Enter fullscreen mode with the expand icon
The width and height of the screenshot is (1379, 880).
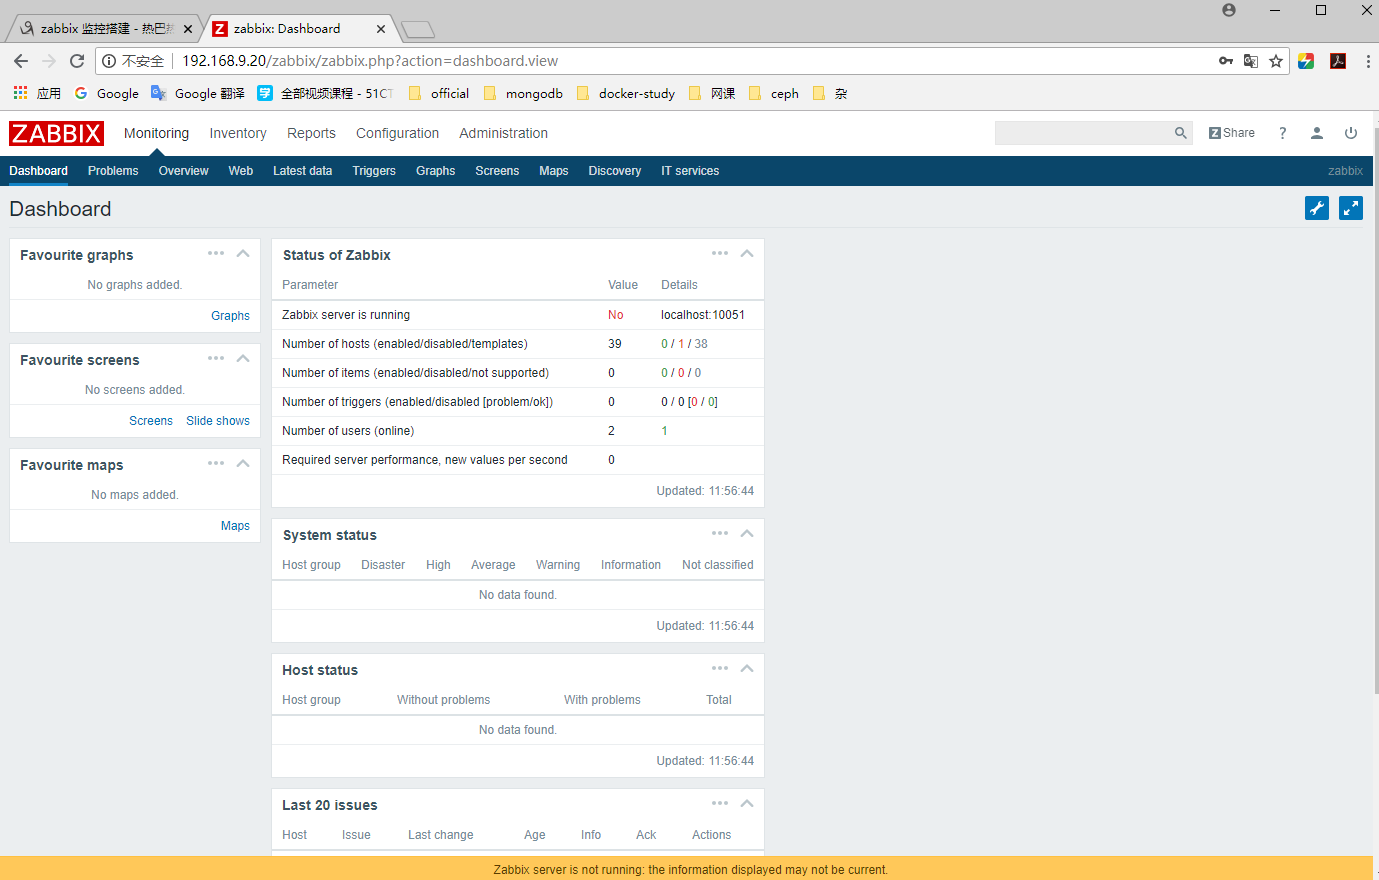point(1351,208)
